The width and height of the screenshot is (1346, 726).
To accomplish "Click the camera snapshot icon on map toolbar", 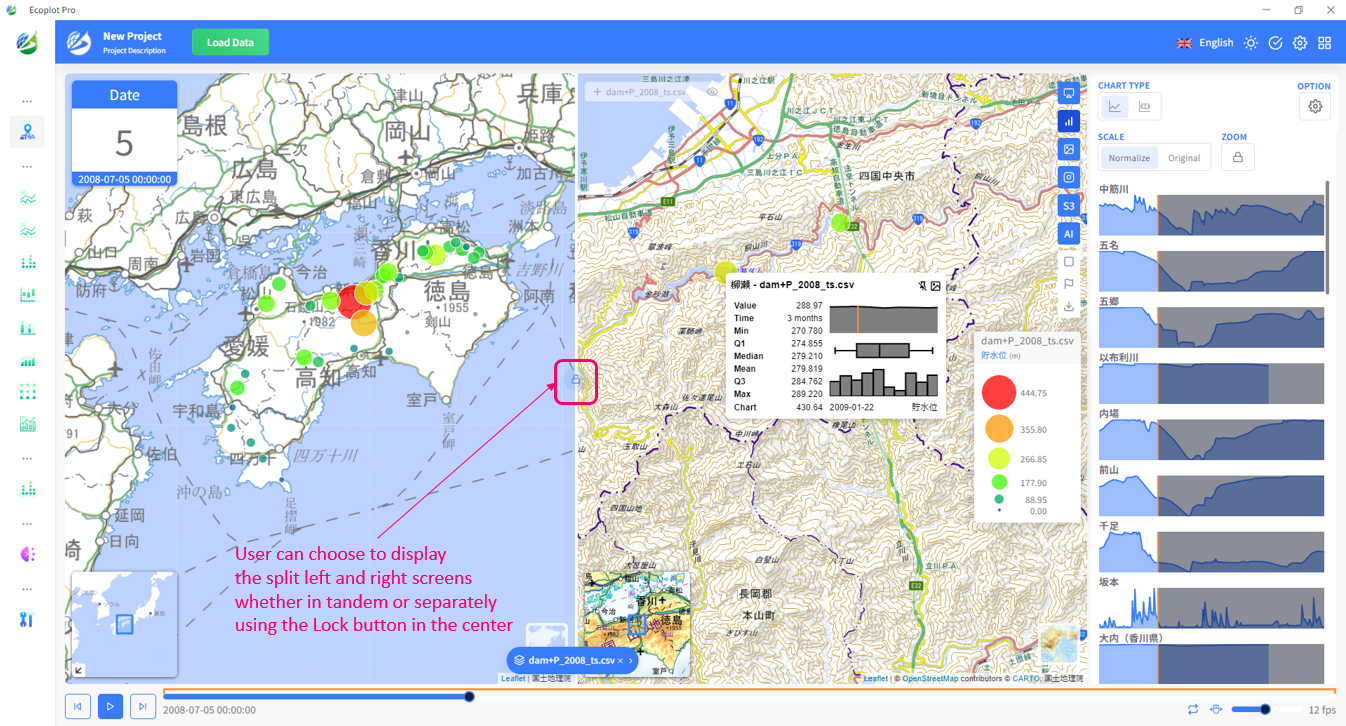I will click(1069, 177).
